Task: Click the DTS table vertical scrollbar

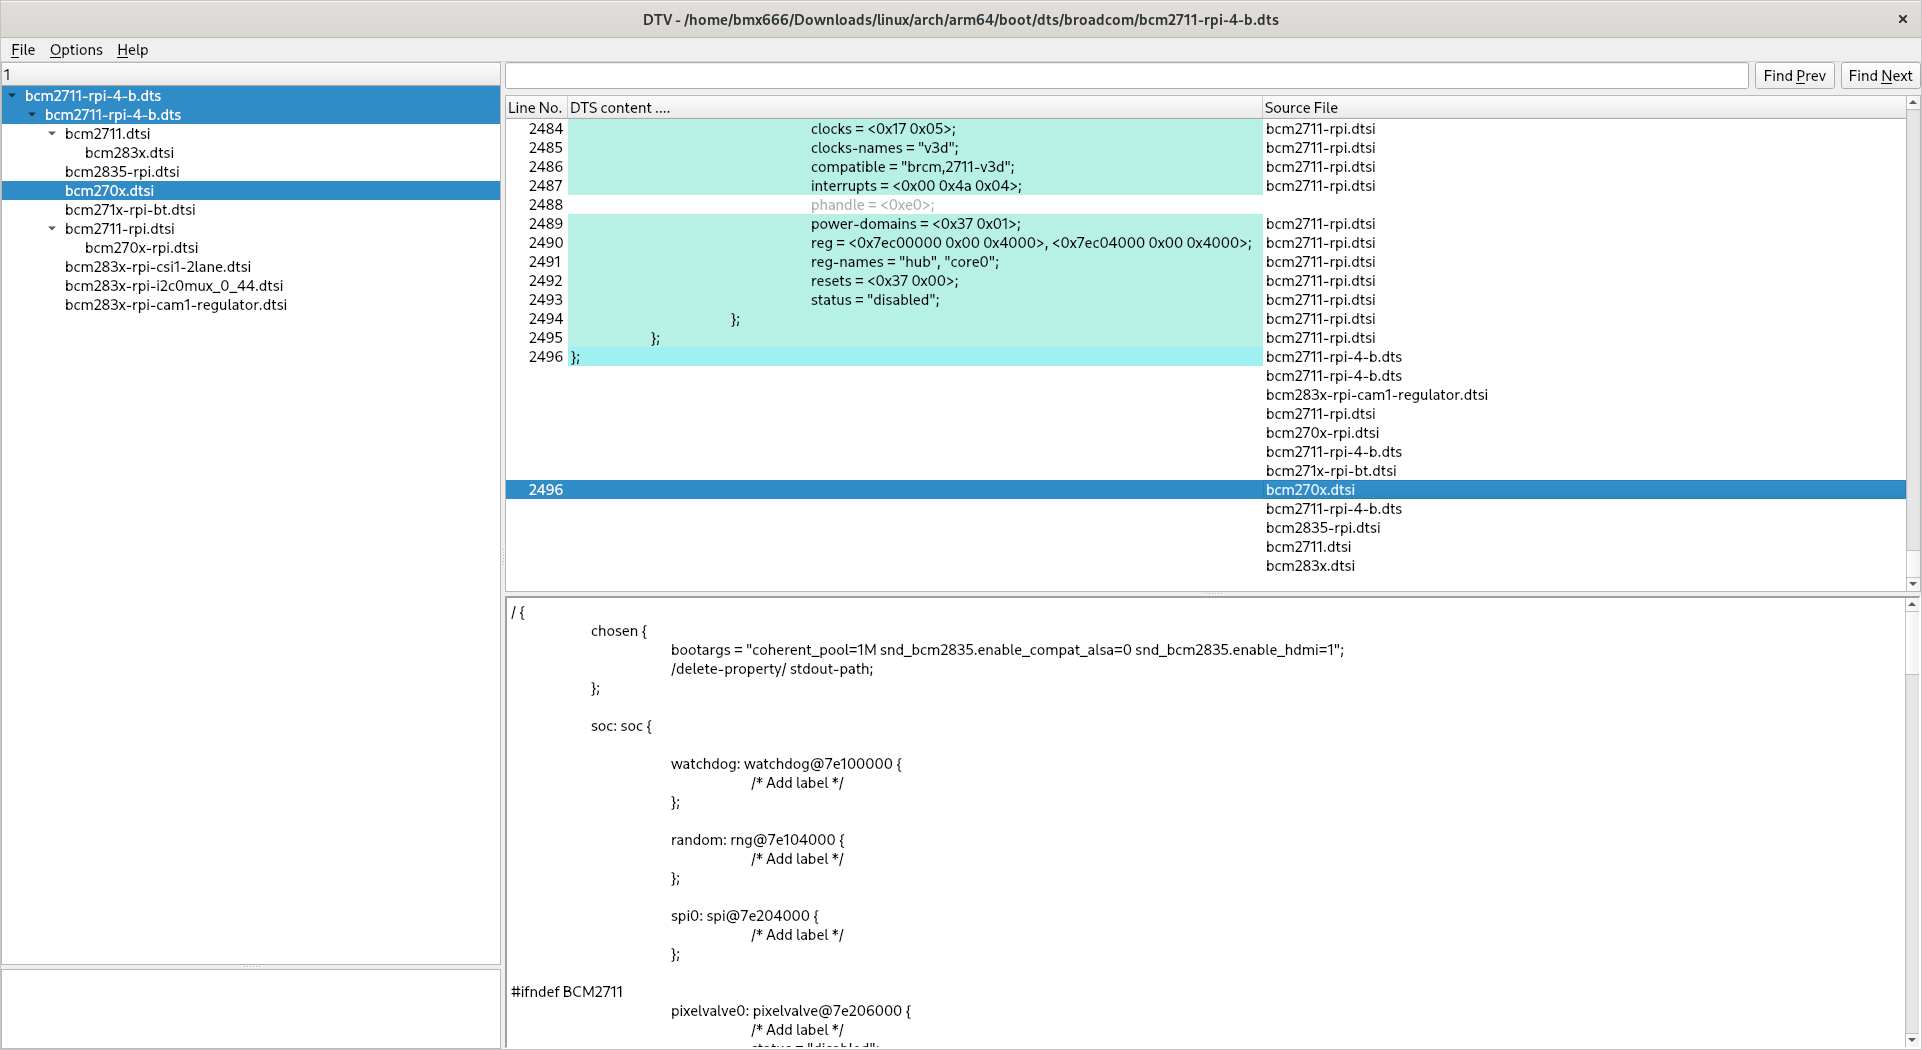Action: point(1913,343)
